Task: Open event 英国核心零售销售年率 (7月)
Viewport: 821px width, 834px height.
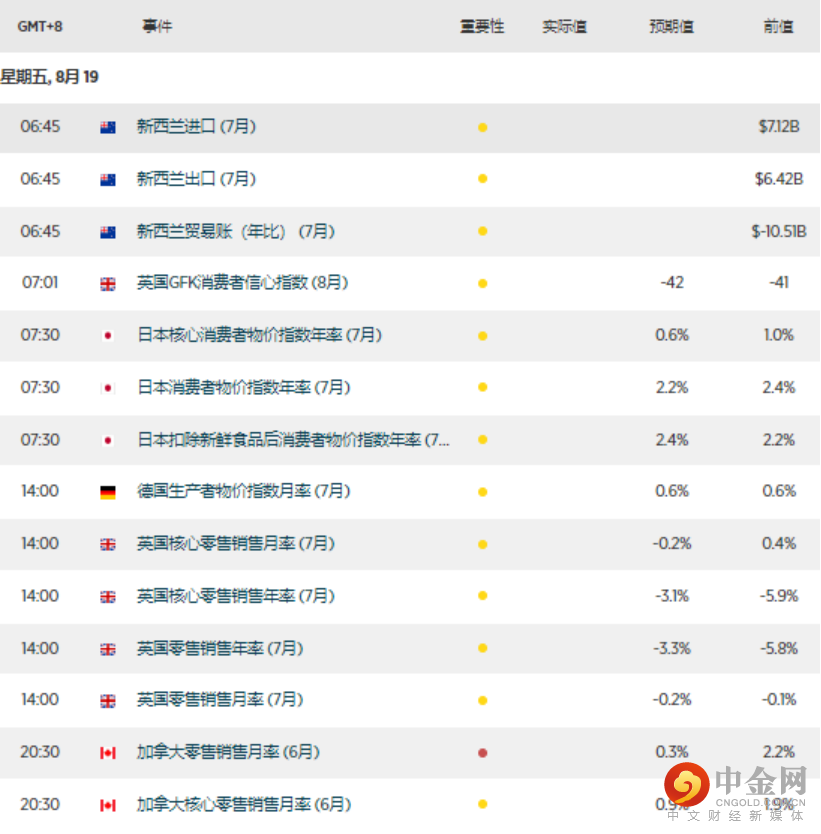Action: [x=236, y=596]
